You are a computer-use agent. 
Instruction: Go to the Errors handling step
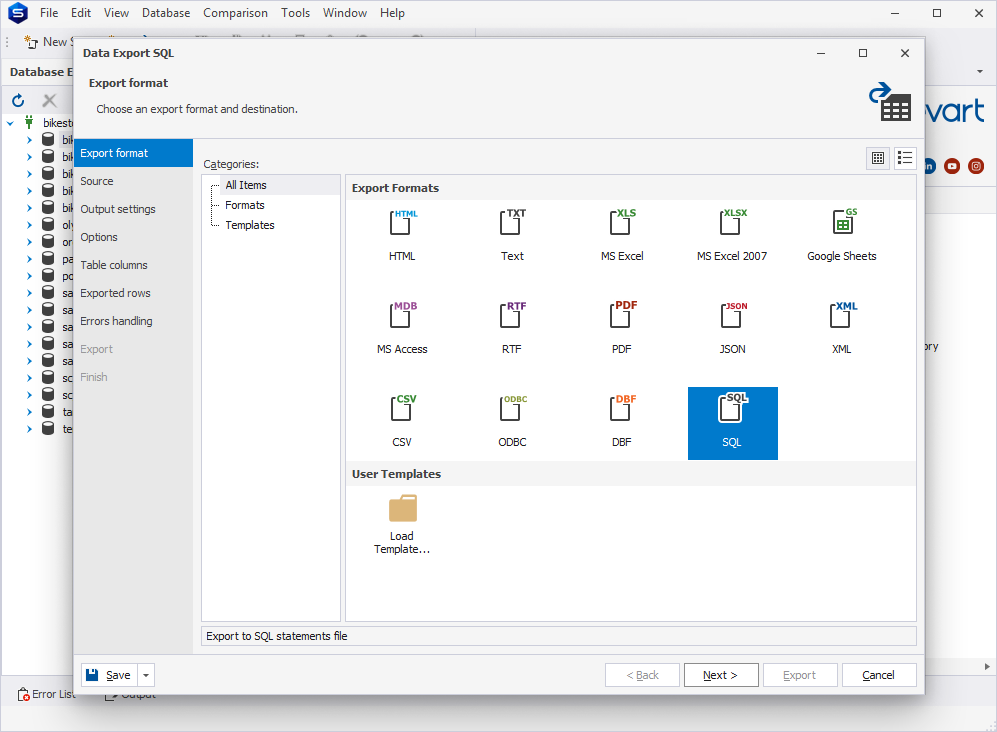coord(133,321)
